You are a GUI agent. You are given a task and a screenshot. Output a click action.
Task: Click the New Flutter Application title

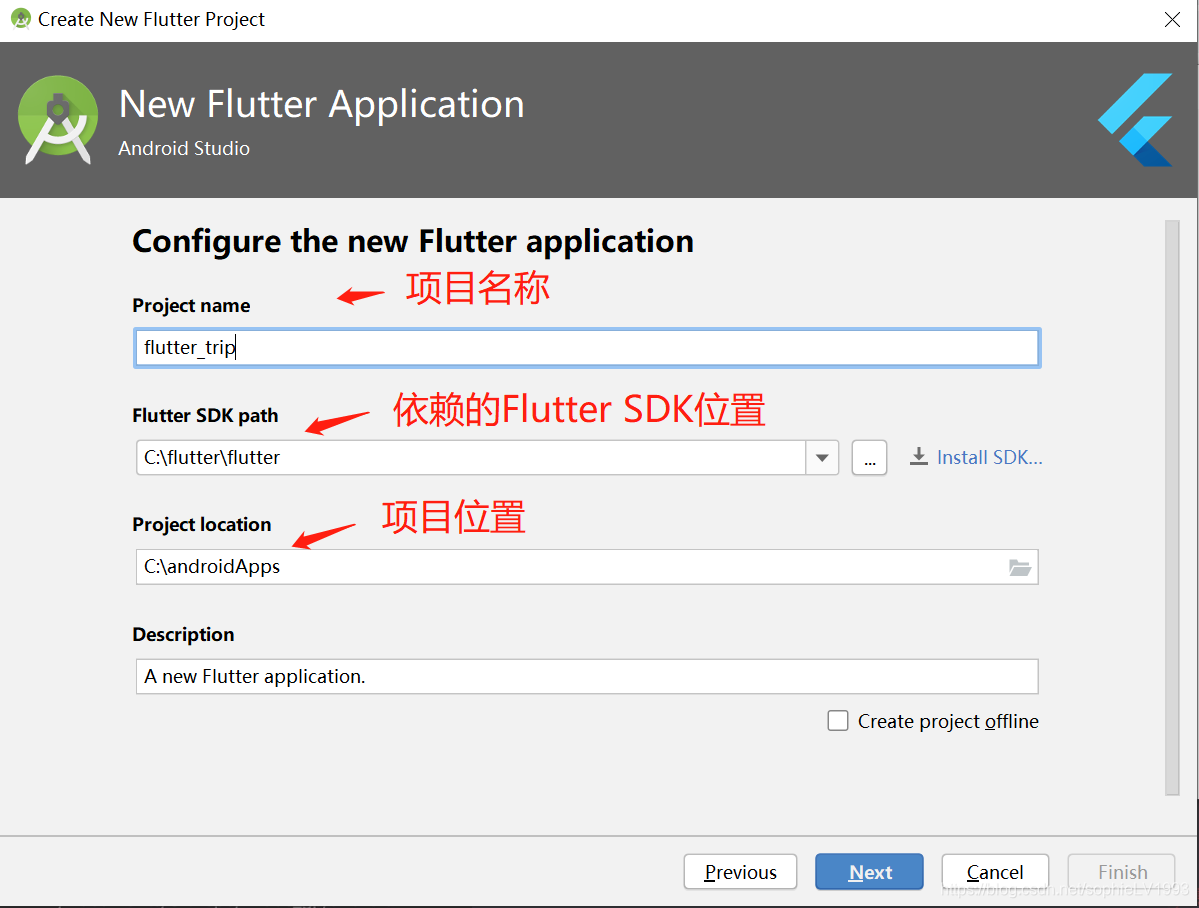322,104
